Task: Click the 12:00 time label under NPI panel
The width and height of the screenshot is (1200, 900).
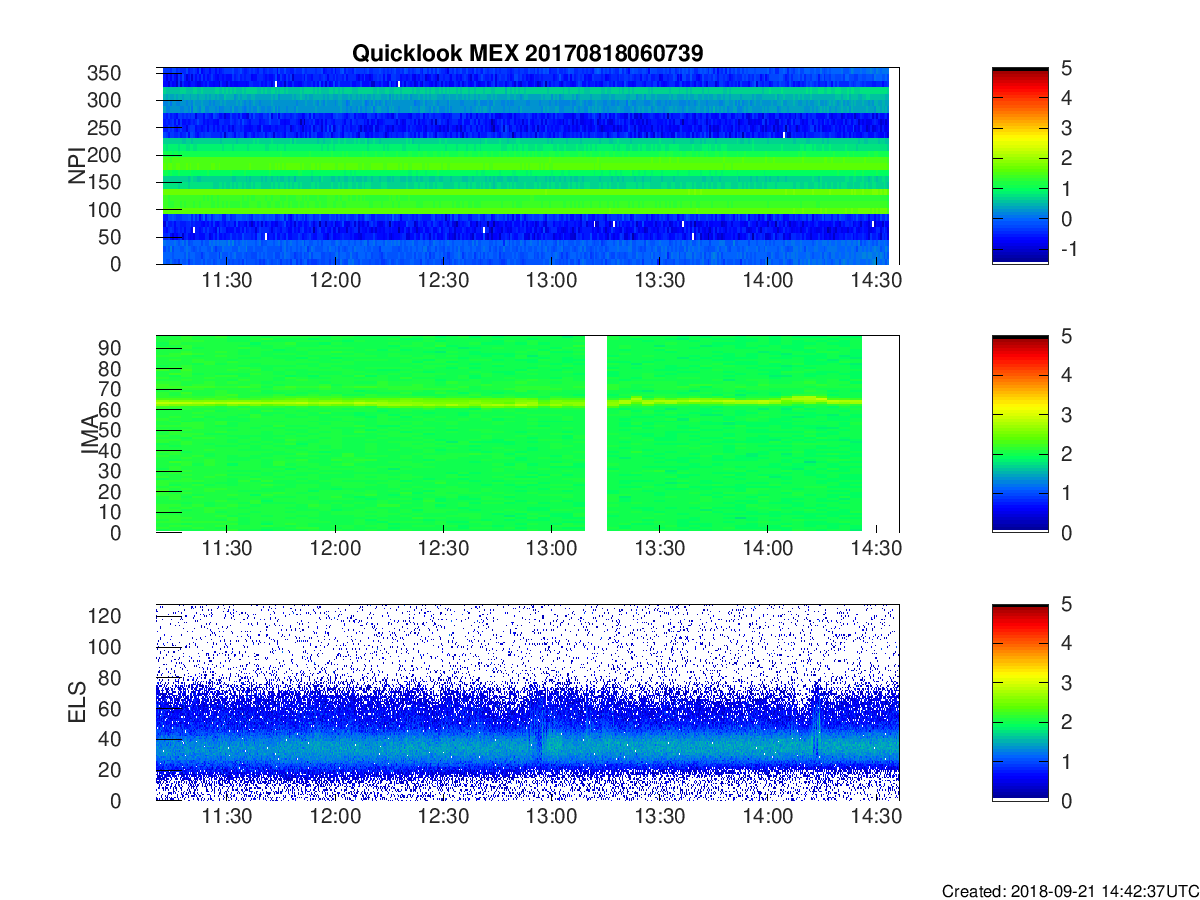Action: pyautogui.click(x=335, y=281)
